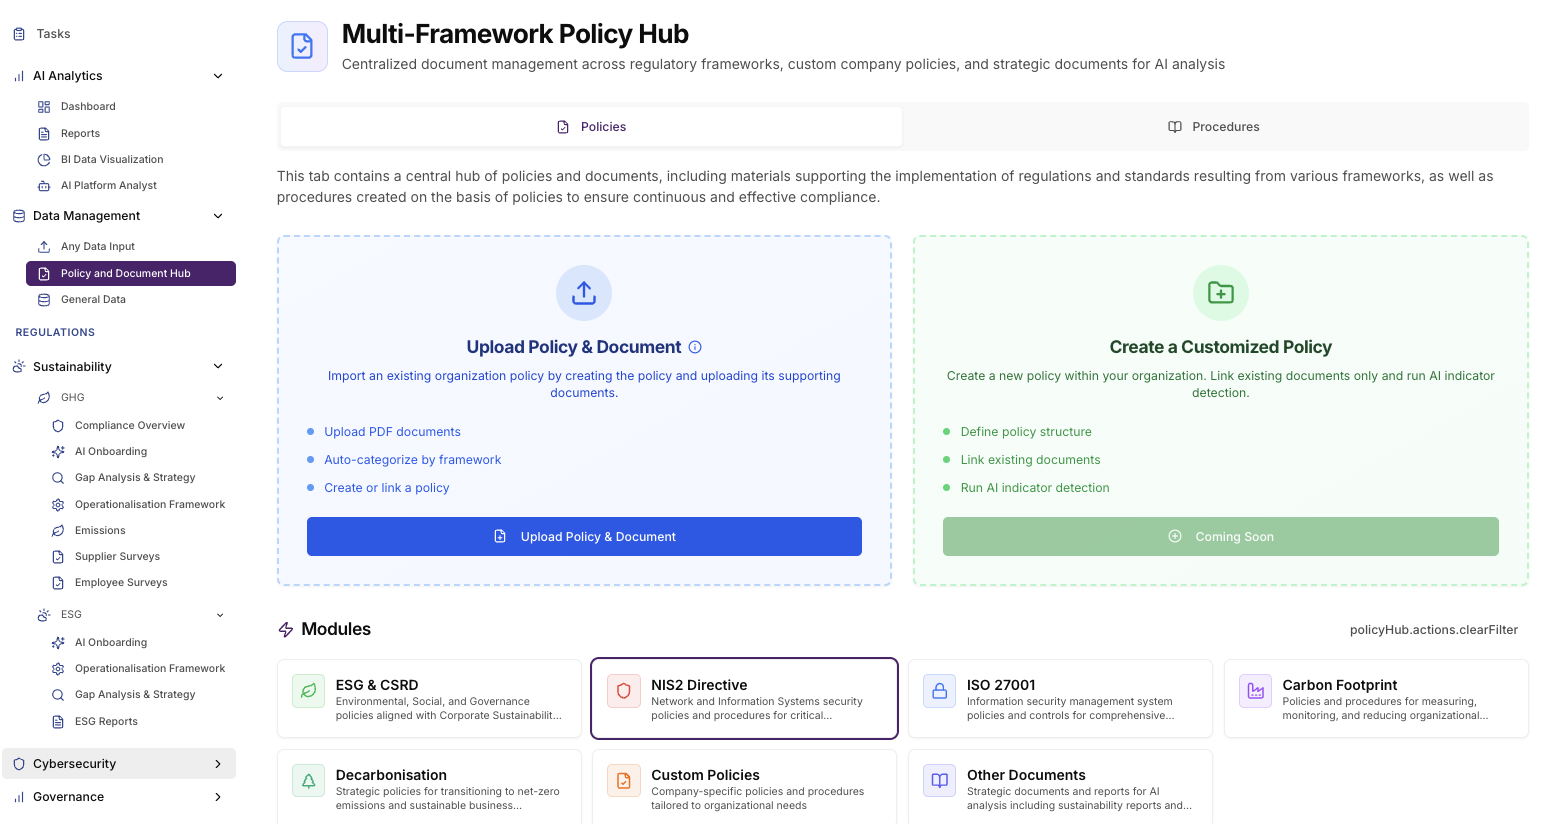Expand the Cybersecurity section

[x=218, y=763]
